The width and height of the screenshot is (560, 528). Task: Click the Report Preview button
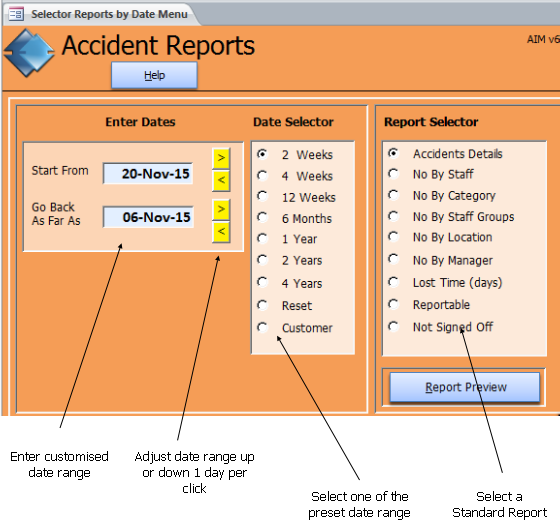click(465, 387)
